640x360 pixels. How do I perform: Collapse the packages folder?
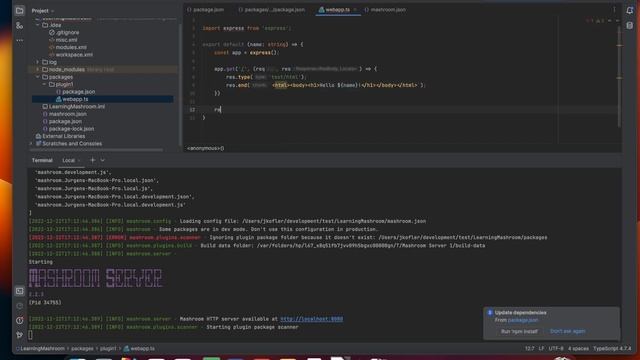tap(38, 77)
